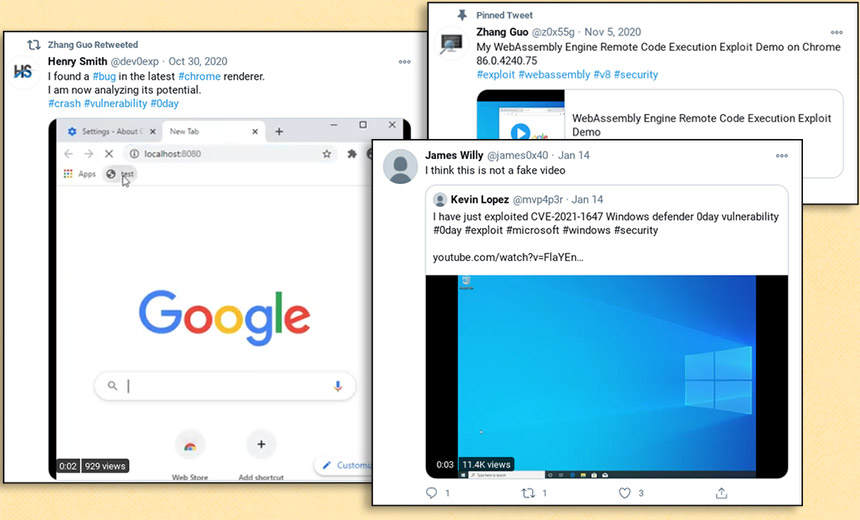860x520 pixels.
Task: Open more options on James Willy's tweet
Action: point(782,156)
